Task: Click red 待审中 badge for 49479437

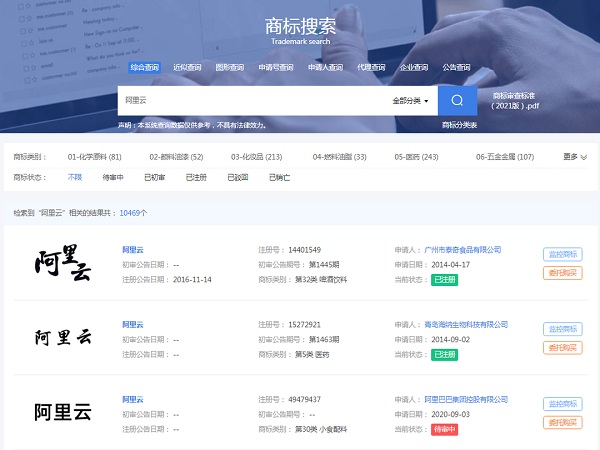Action: pos(445,429)
